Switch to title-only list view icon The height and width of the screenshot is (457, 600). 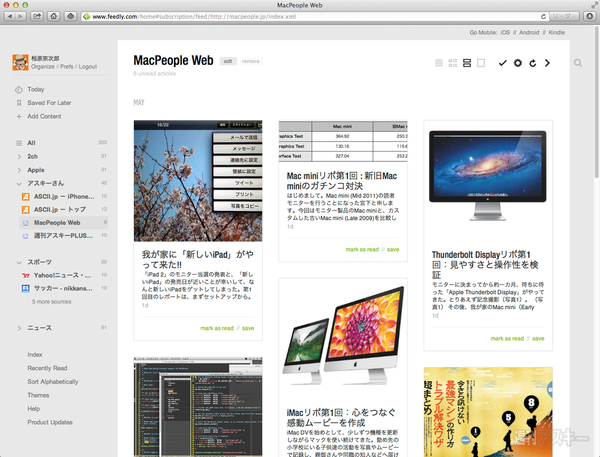click(439, 63)
